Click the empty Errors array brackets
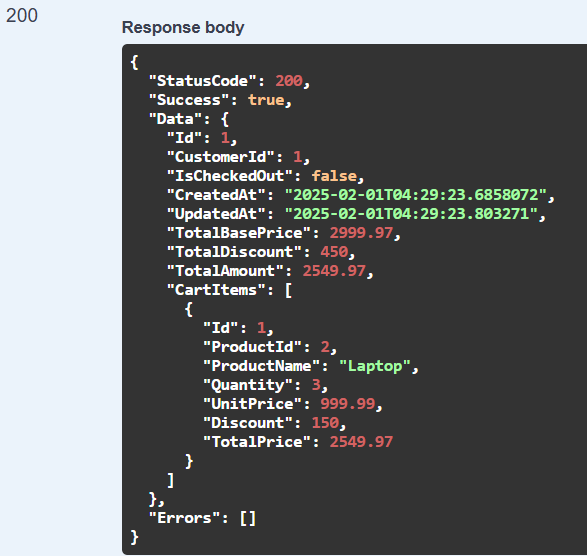The height and width of the screenshot is (556, 587). pos(248,519)
